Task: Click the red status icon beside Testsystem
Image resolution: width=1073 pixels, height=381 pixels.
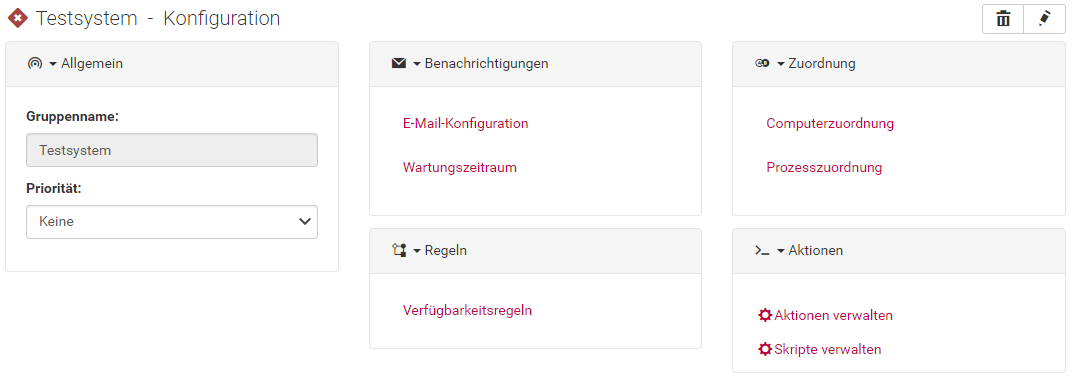Action: 17,18
